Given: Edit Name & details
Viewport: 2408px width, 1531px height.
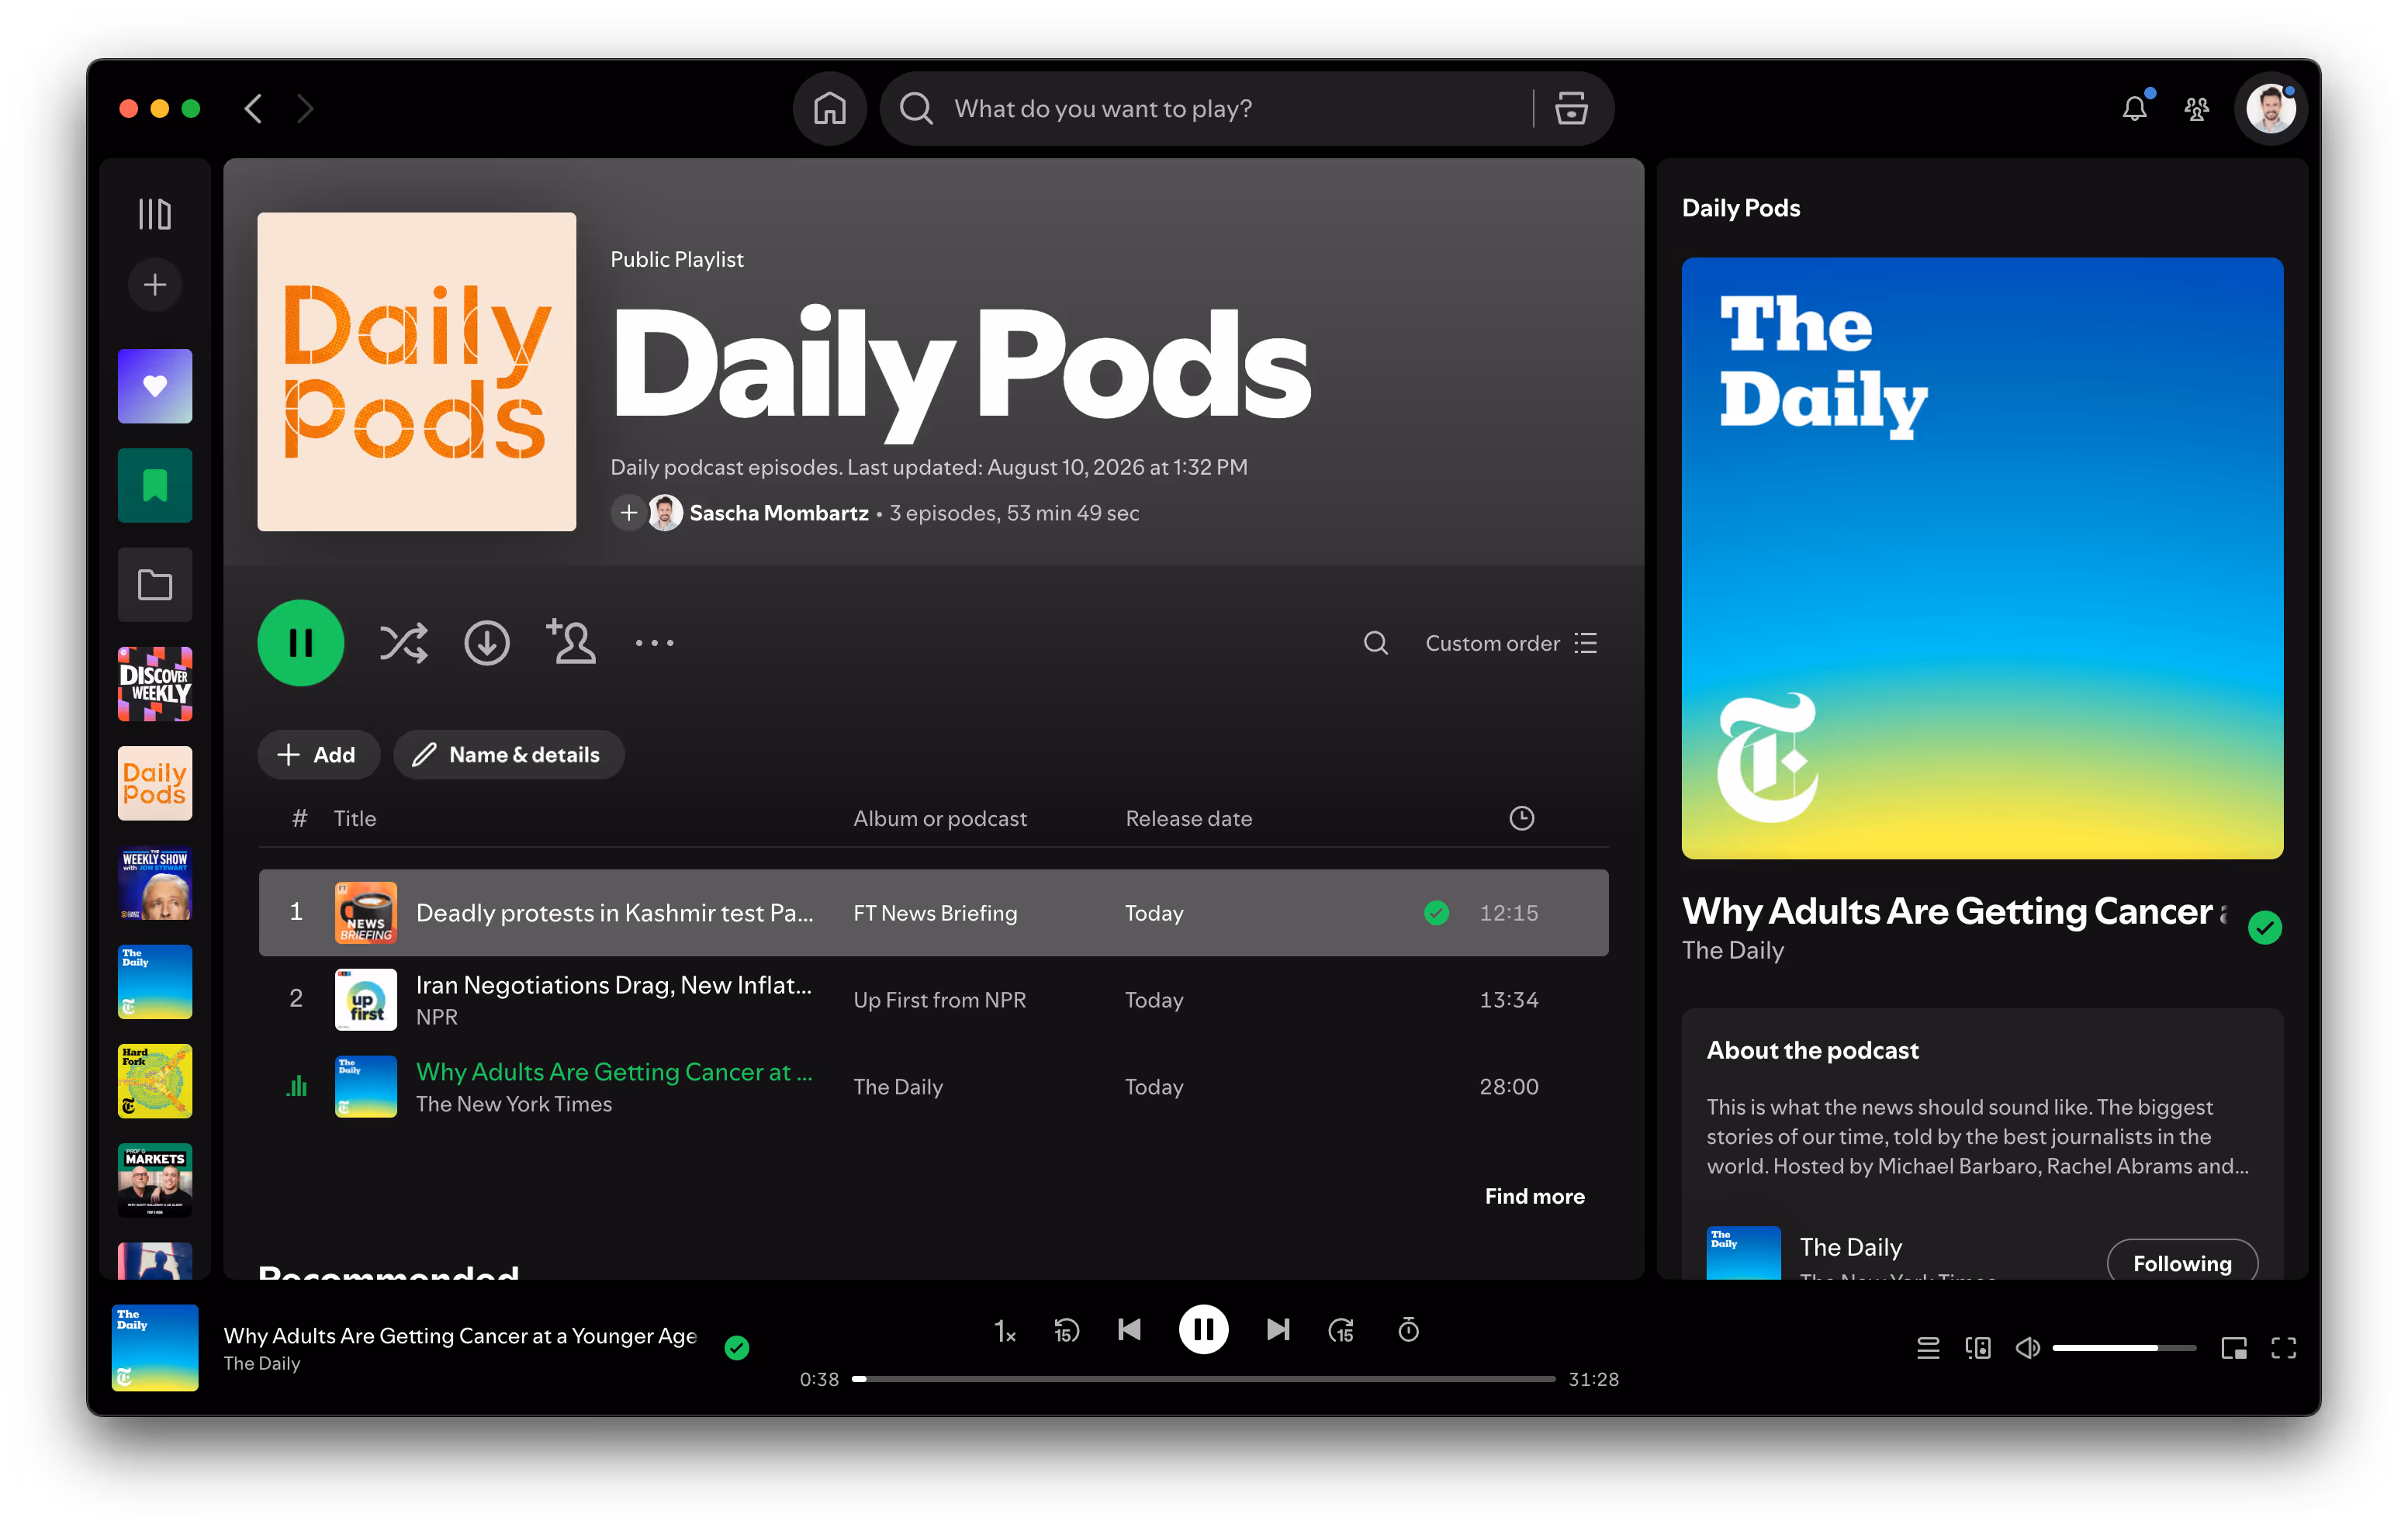Looking at the screenshot, I should point(508,755).
